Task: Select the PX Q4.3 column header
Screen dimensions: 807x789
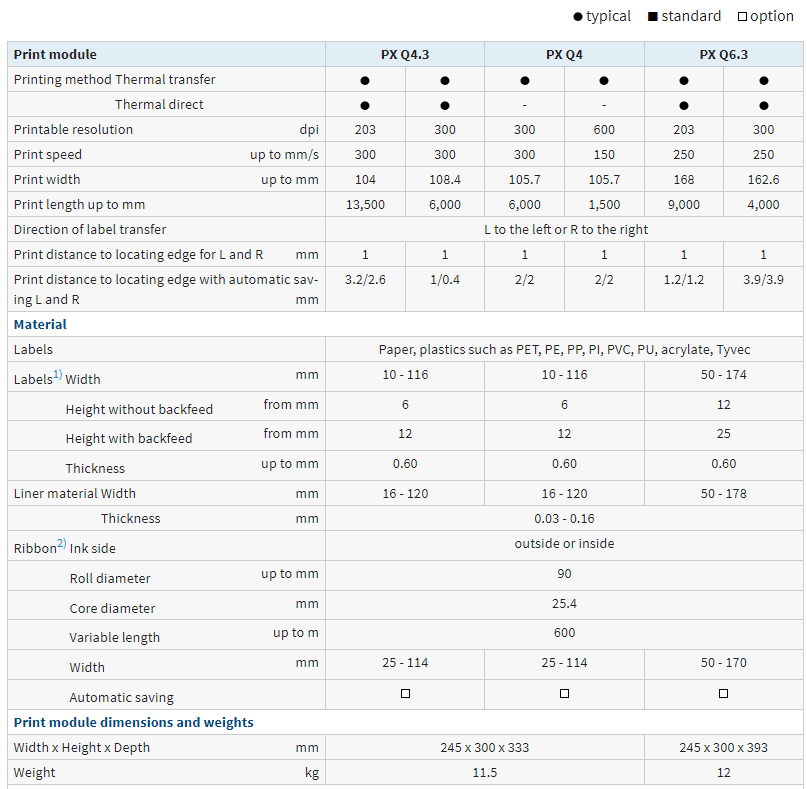Action: coord(405,55)
